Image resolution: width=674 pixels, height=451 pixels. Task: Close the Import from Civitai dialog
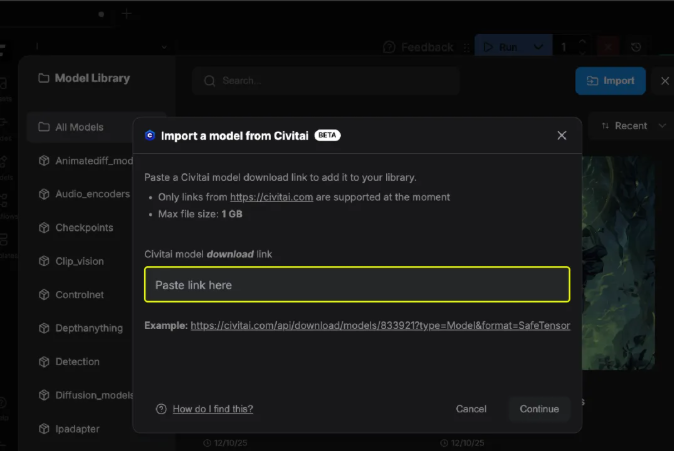click(561, 135)
